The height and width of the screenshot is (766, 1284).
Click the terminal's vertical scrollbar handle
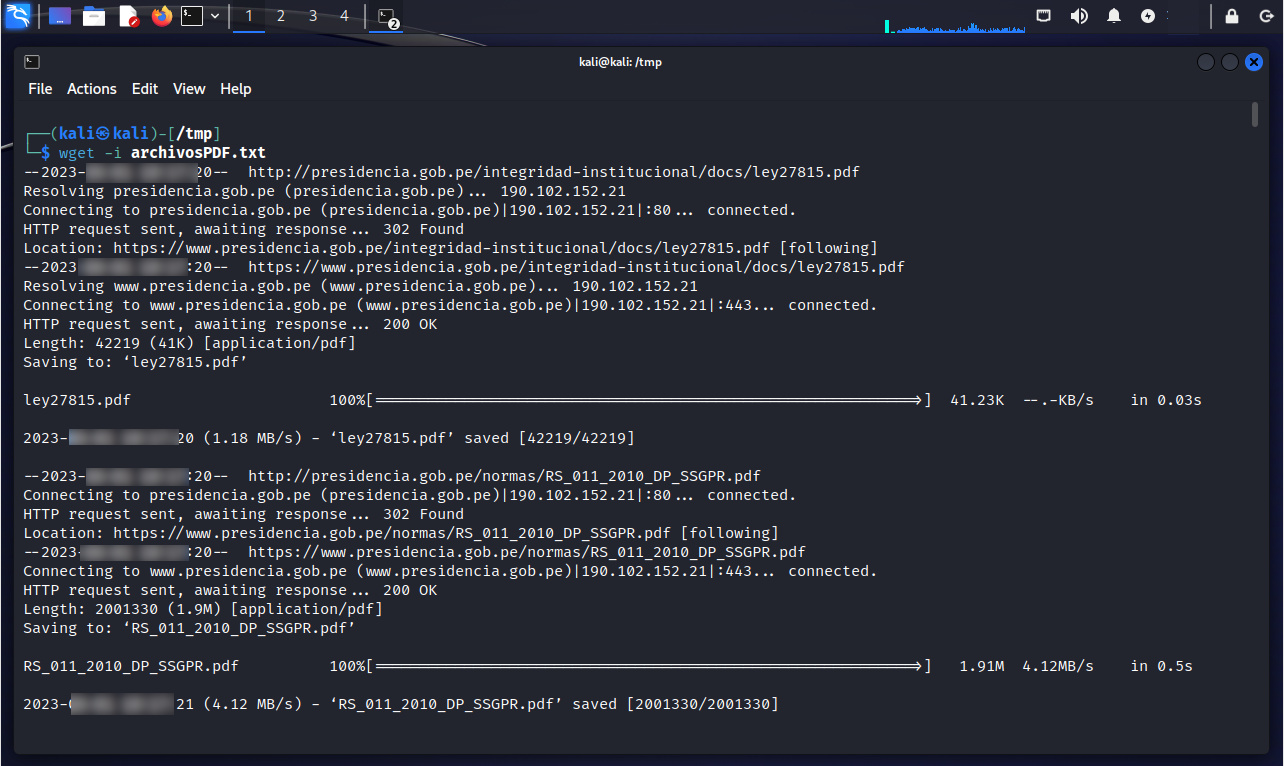(1255, 114)
